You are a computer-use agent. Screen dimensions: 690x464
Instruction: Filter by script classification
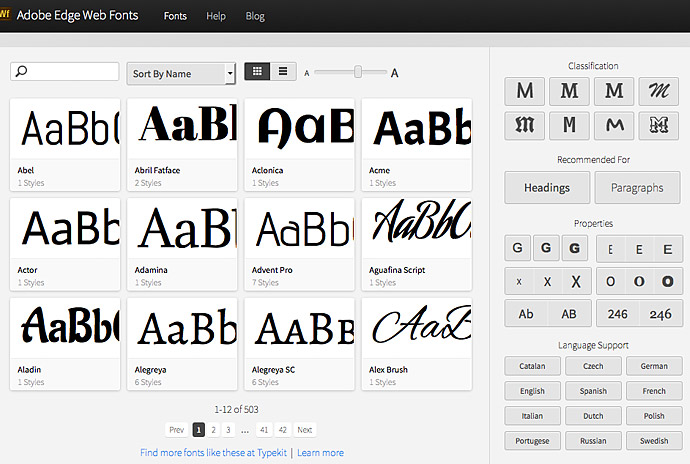[x=658, y=91]
